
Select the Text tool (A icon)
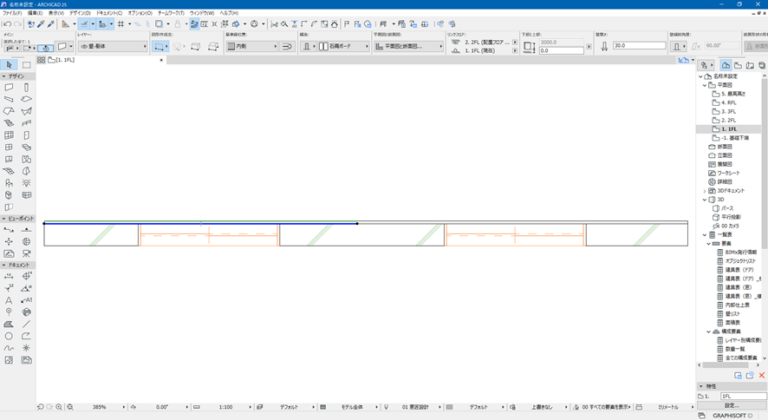point(9,300)
